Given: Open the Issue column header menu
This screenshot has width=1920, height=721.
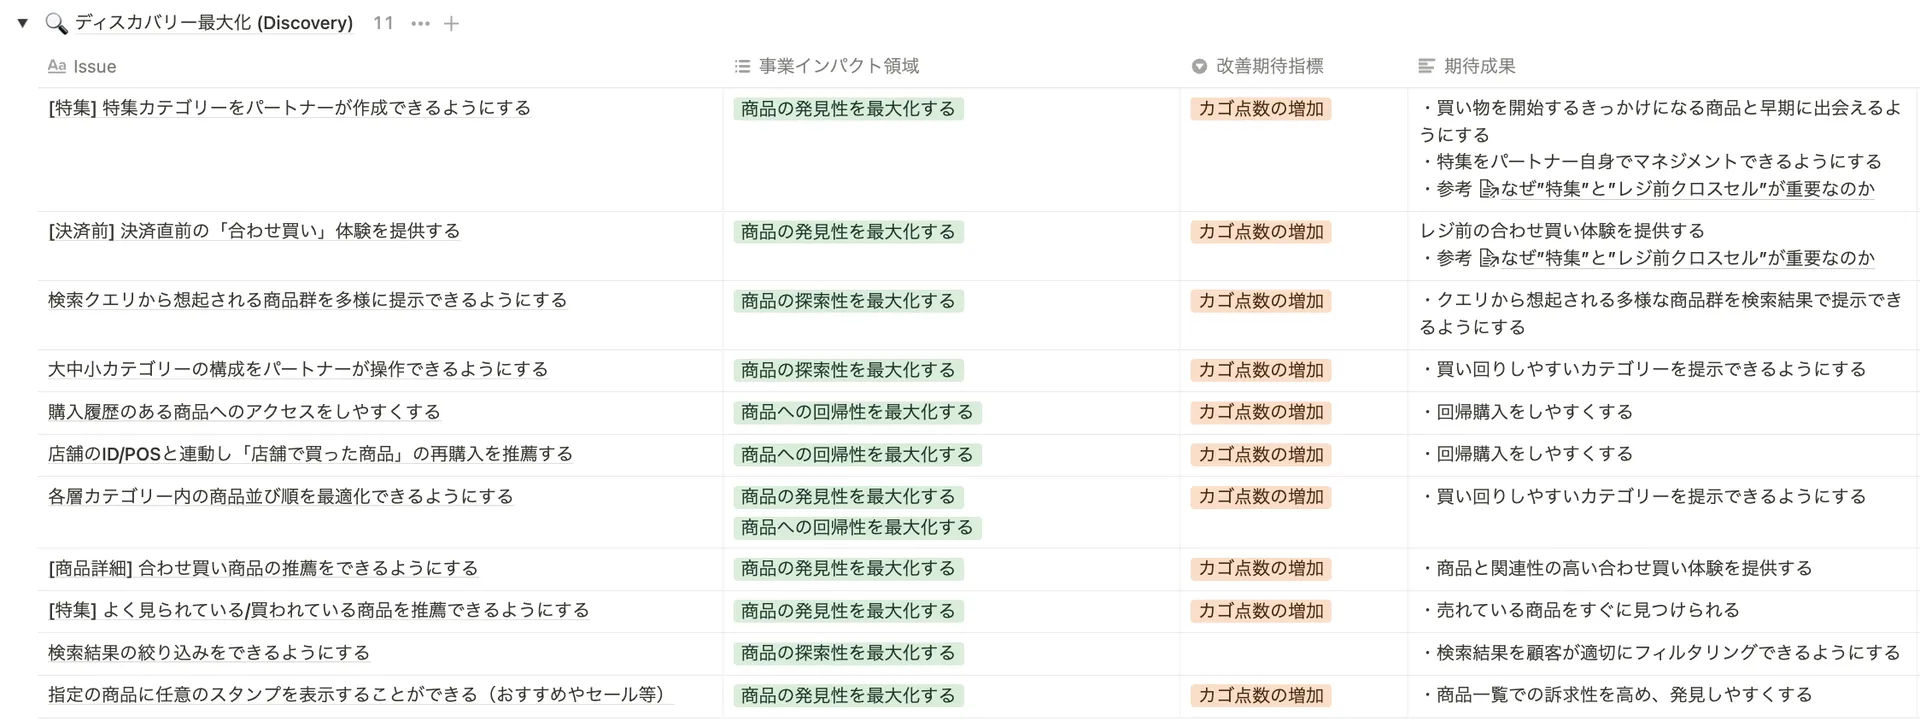Looking at the screenshot, I should click(x=95, y=66).
